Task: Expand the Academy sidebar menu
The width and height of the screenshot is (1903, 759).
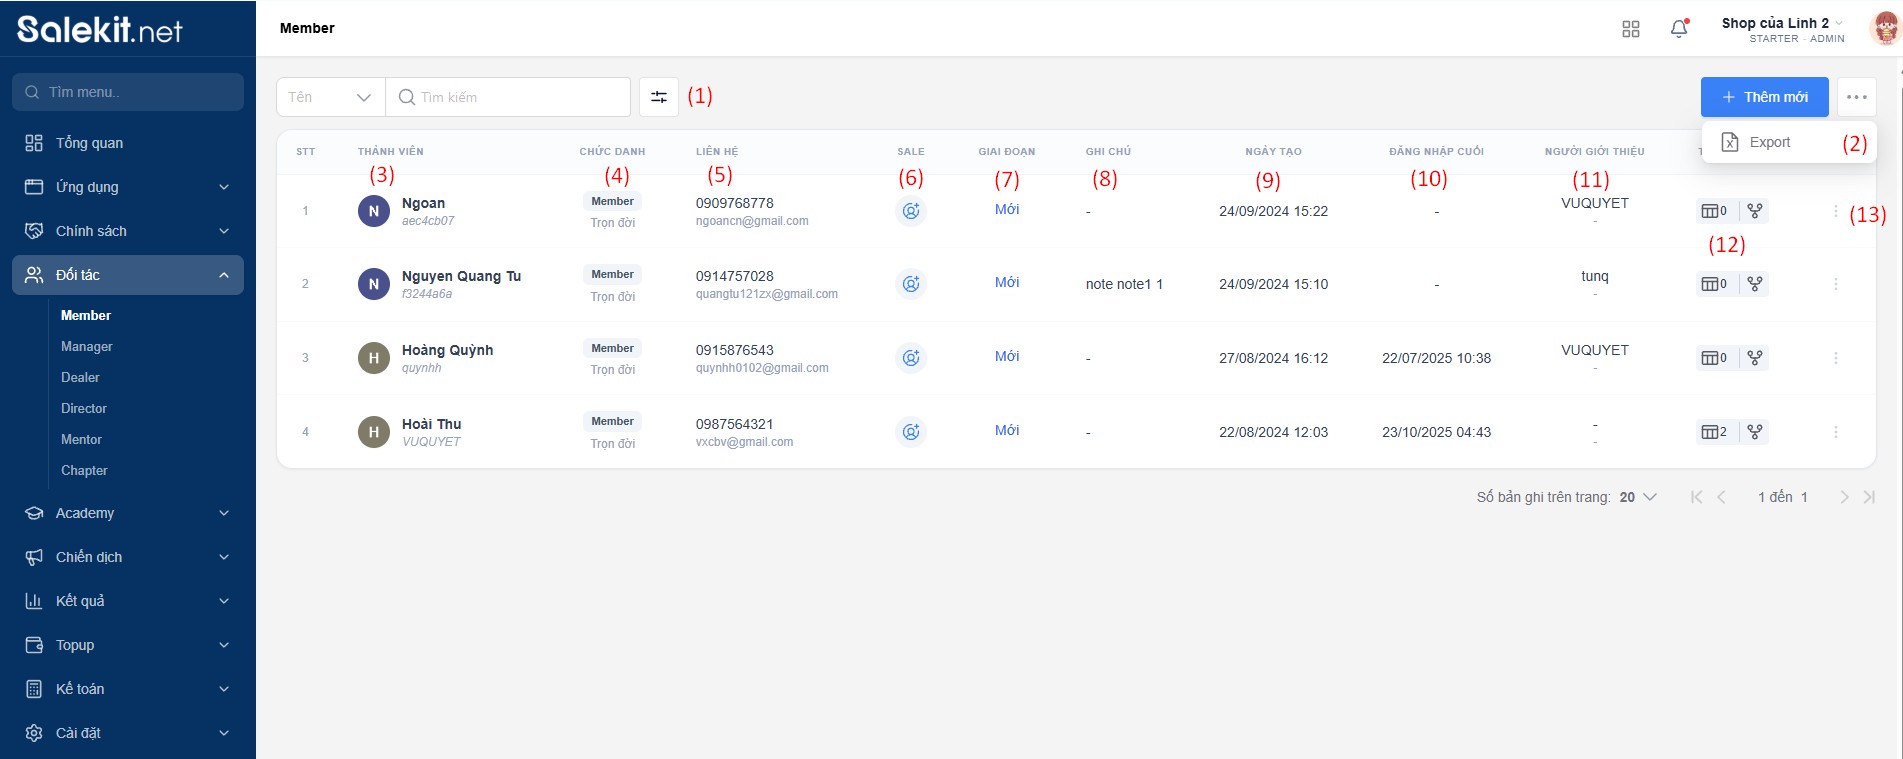Action: coord(128,513)
